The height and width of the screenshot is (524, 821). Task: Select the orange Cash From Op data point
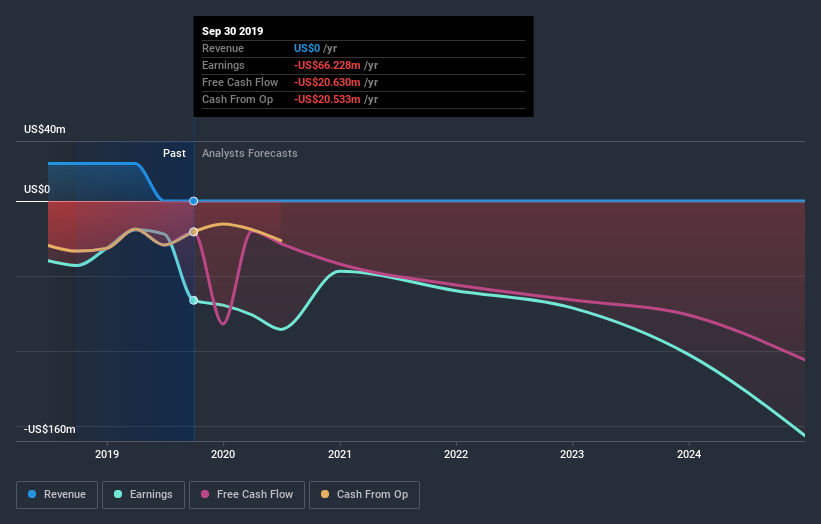point(194,231)
